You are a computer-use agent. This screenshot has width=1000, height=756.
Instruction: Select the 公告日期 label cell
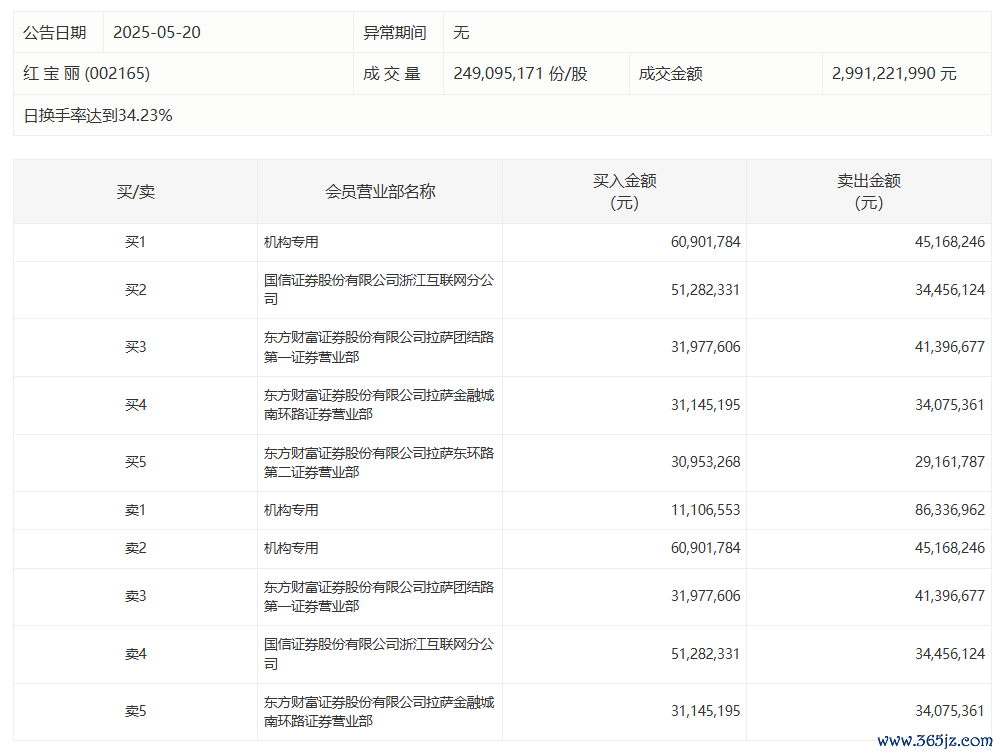click(55, 33)
